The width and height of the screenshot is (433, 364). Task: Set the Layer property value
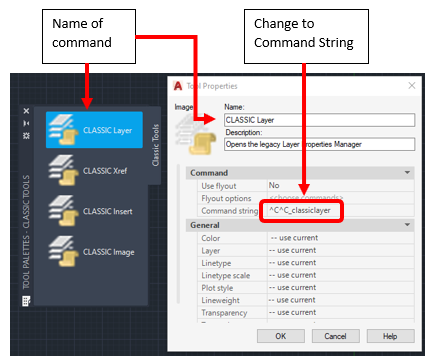point(341,250)
